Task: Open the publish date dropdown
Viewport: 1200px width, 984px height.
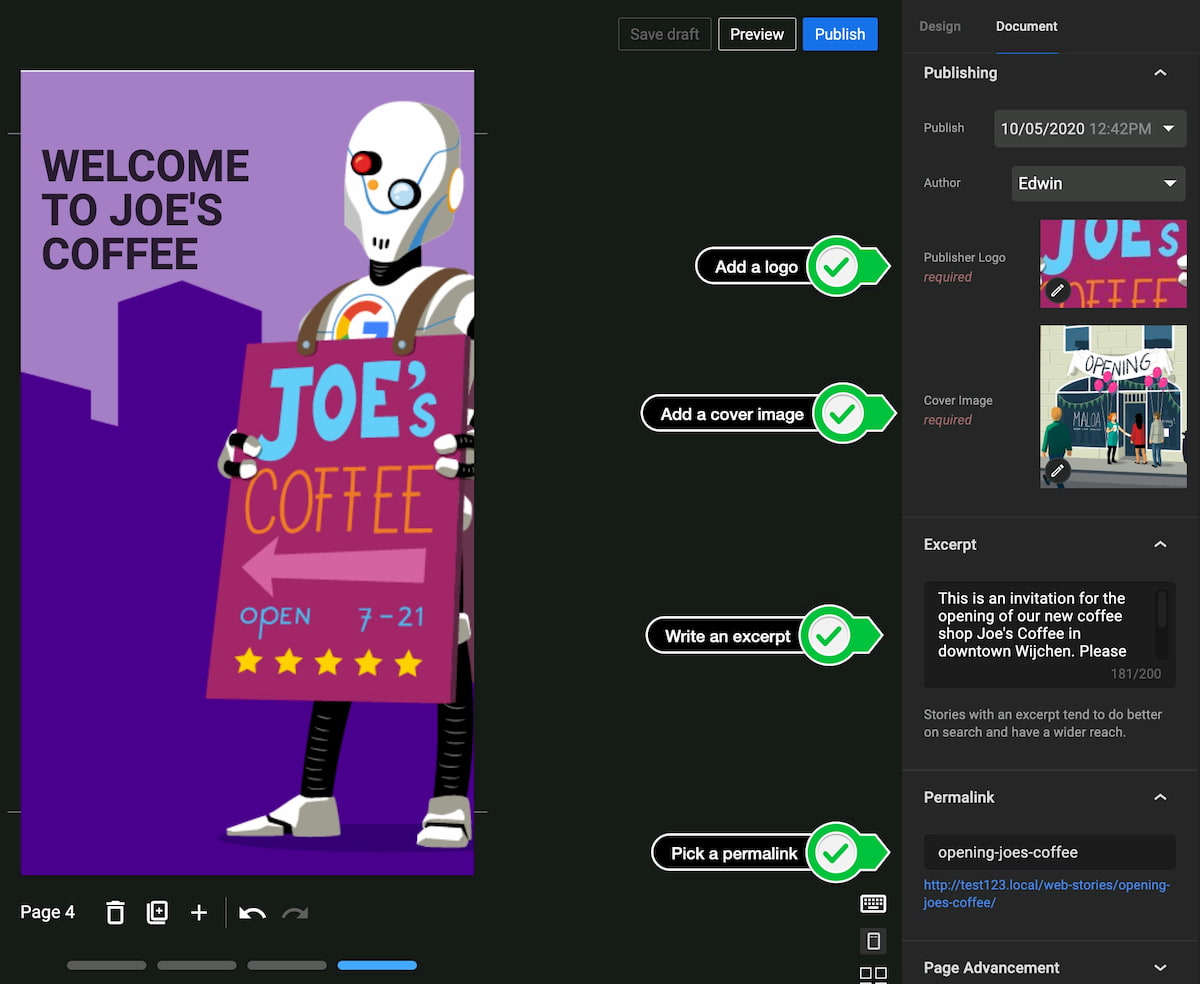Action: (x=1089, y=129)
